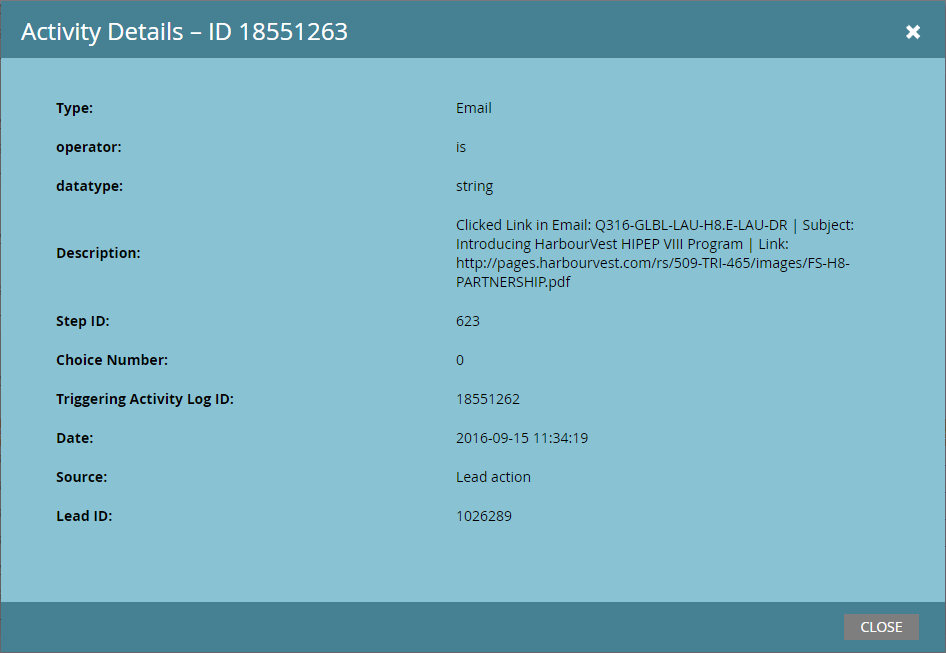
Task: Click the Lead ID value 1026289
Action: click(x=484, y=516)
